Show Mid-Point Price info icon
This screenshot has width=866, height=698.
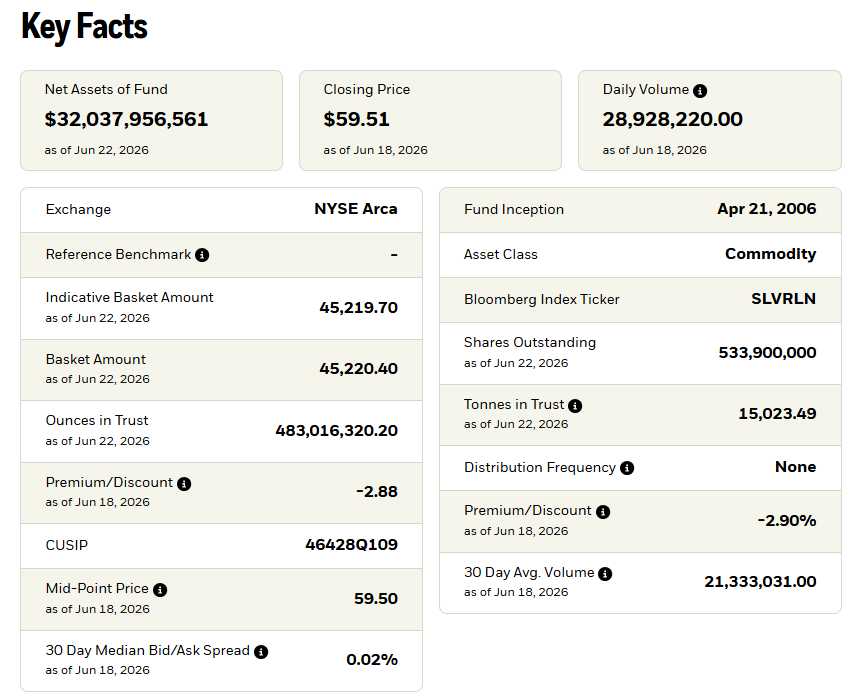click(x=160, y=590)
